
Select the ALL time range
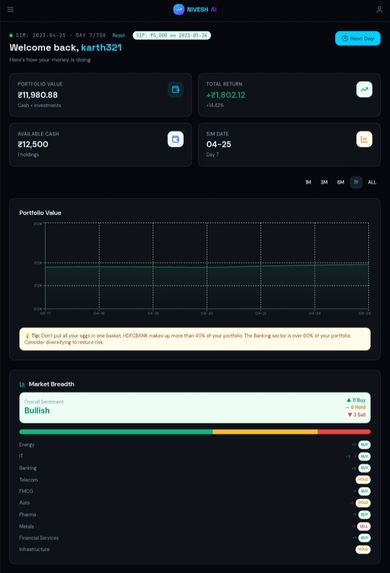[372, 182]
